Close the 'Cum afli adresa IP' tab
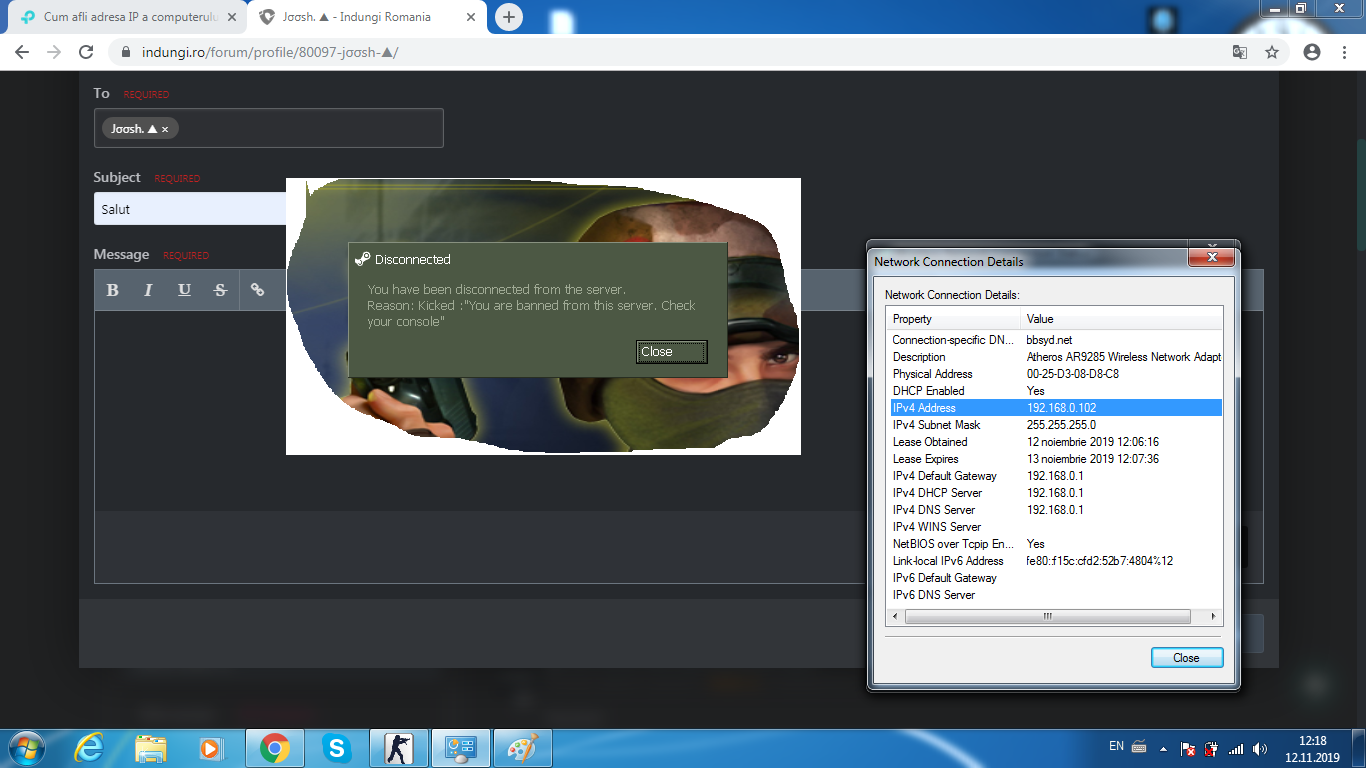Viewport: 1366px width, 768px height. point(231,17)
